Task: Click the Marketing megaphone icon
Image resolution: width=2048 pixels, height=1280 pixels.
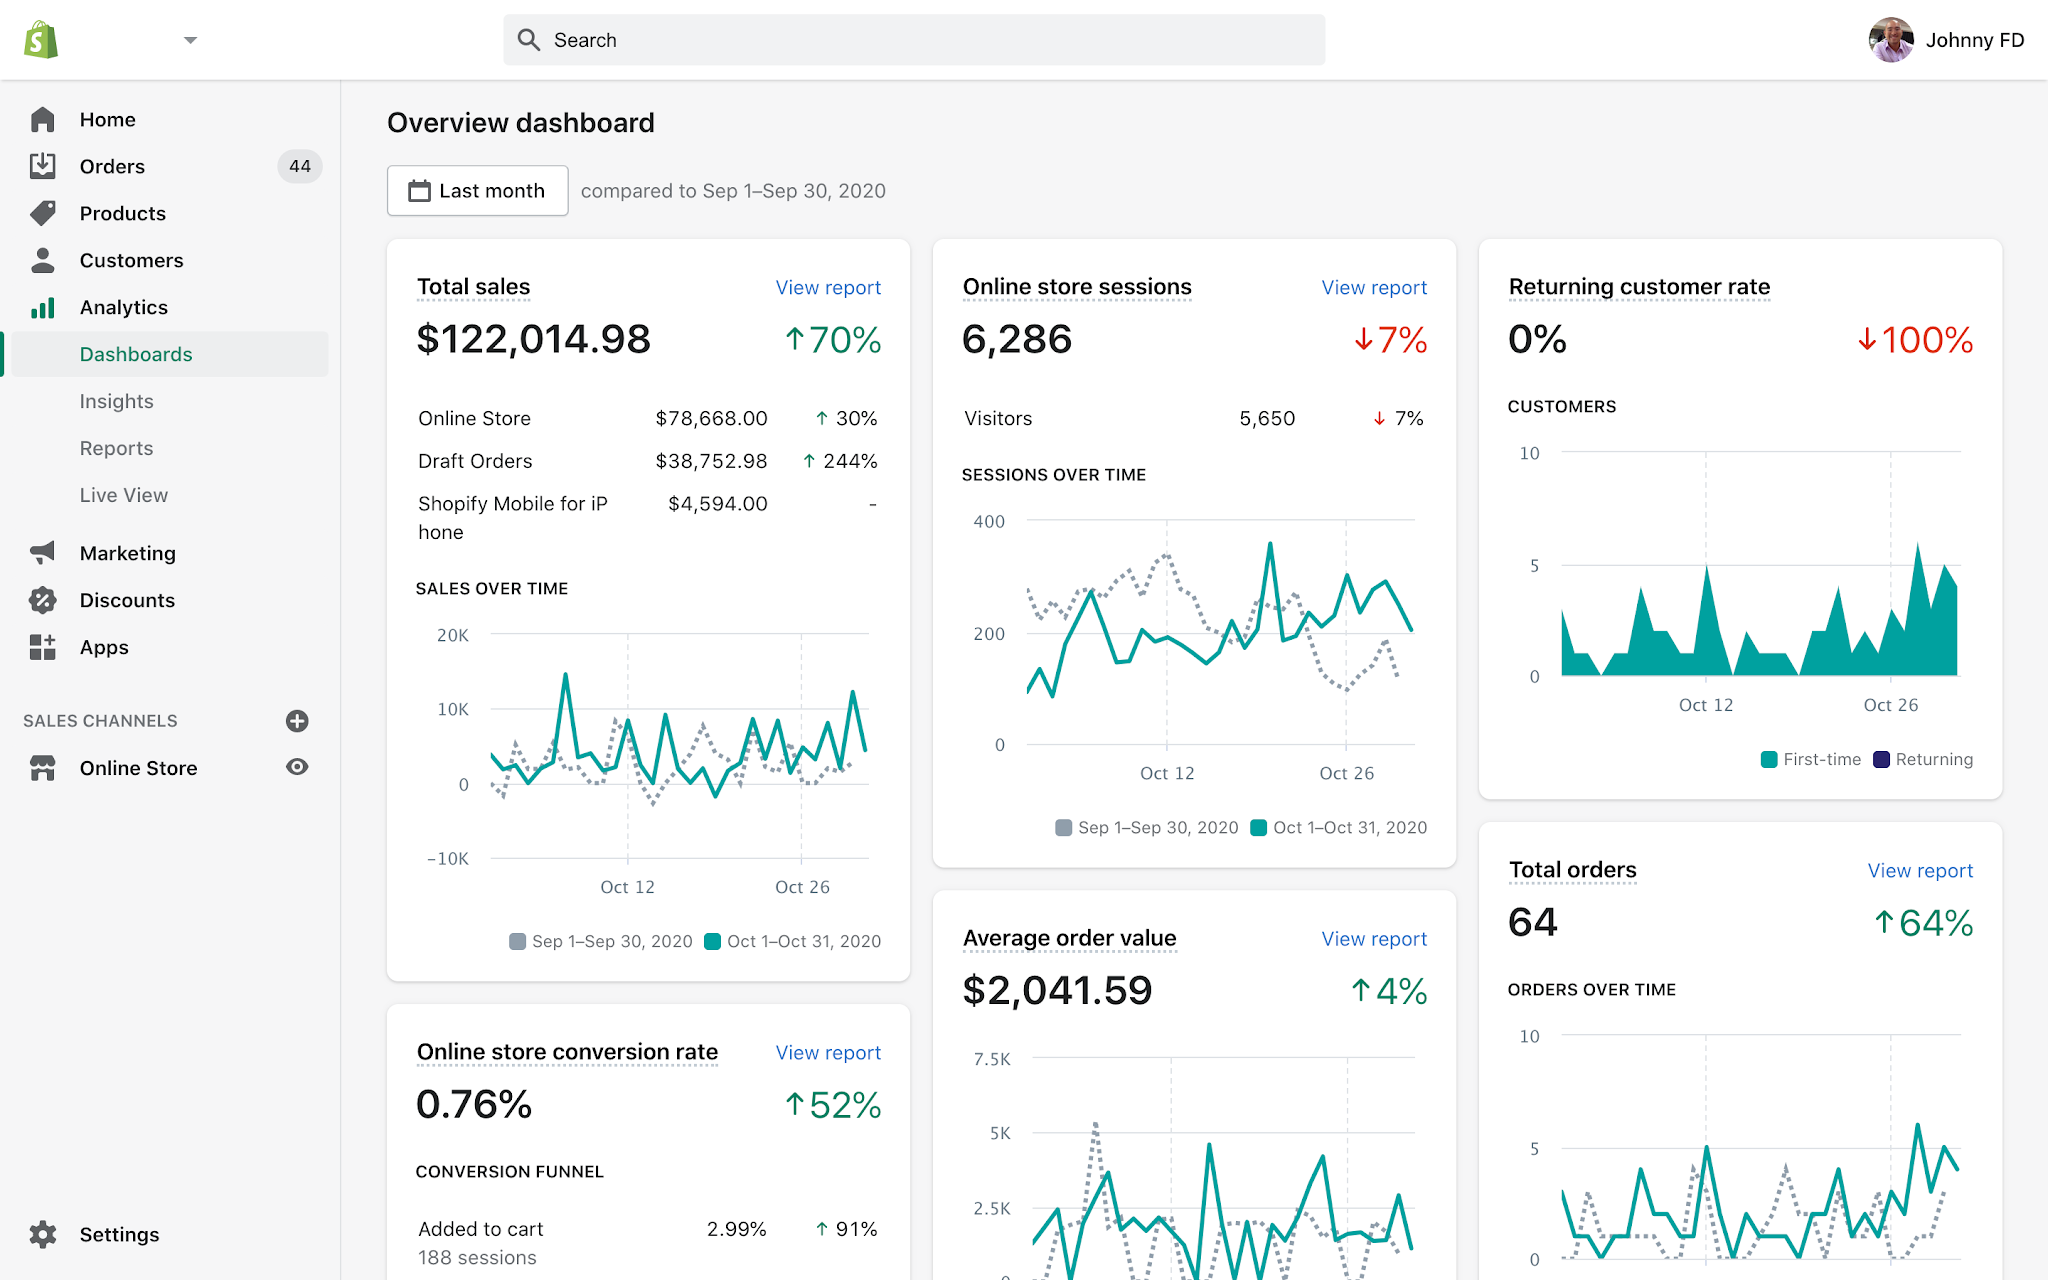Action: (42, 553)
